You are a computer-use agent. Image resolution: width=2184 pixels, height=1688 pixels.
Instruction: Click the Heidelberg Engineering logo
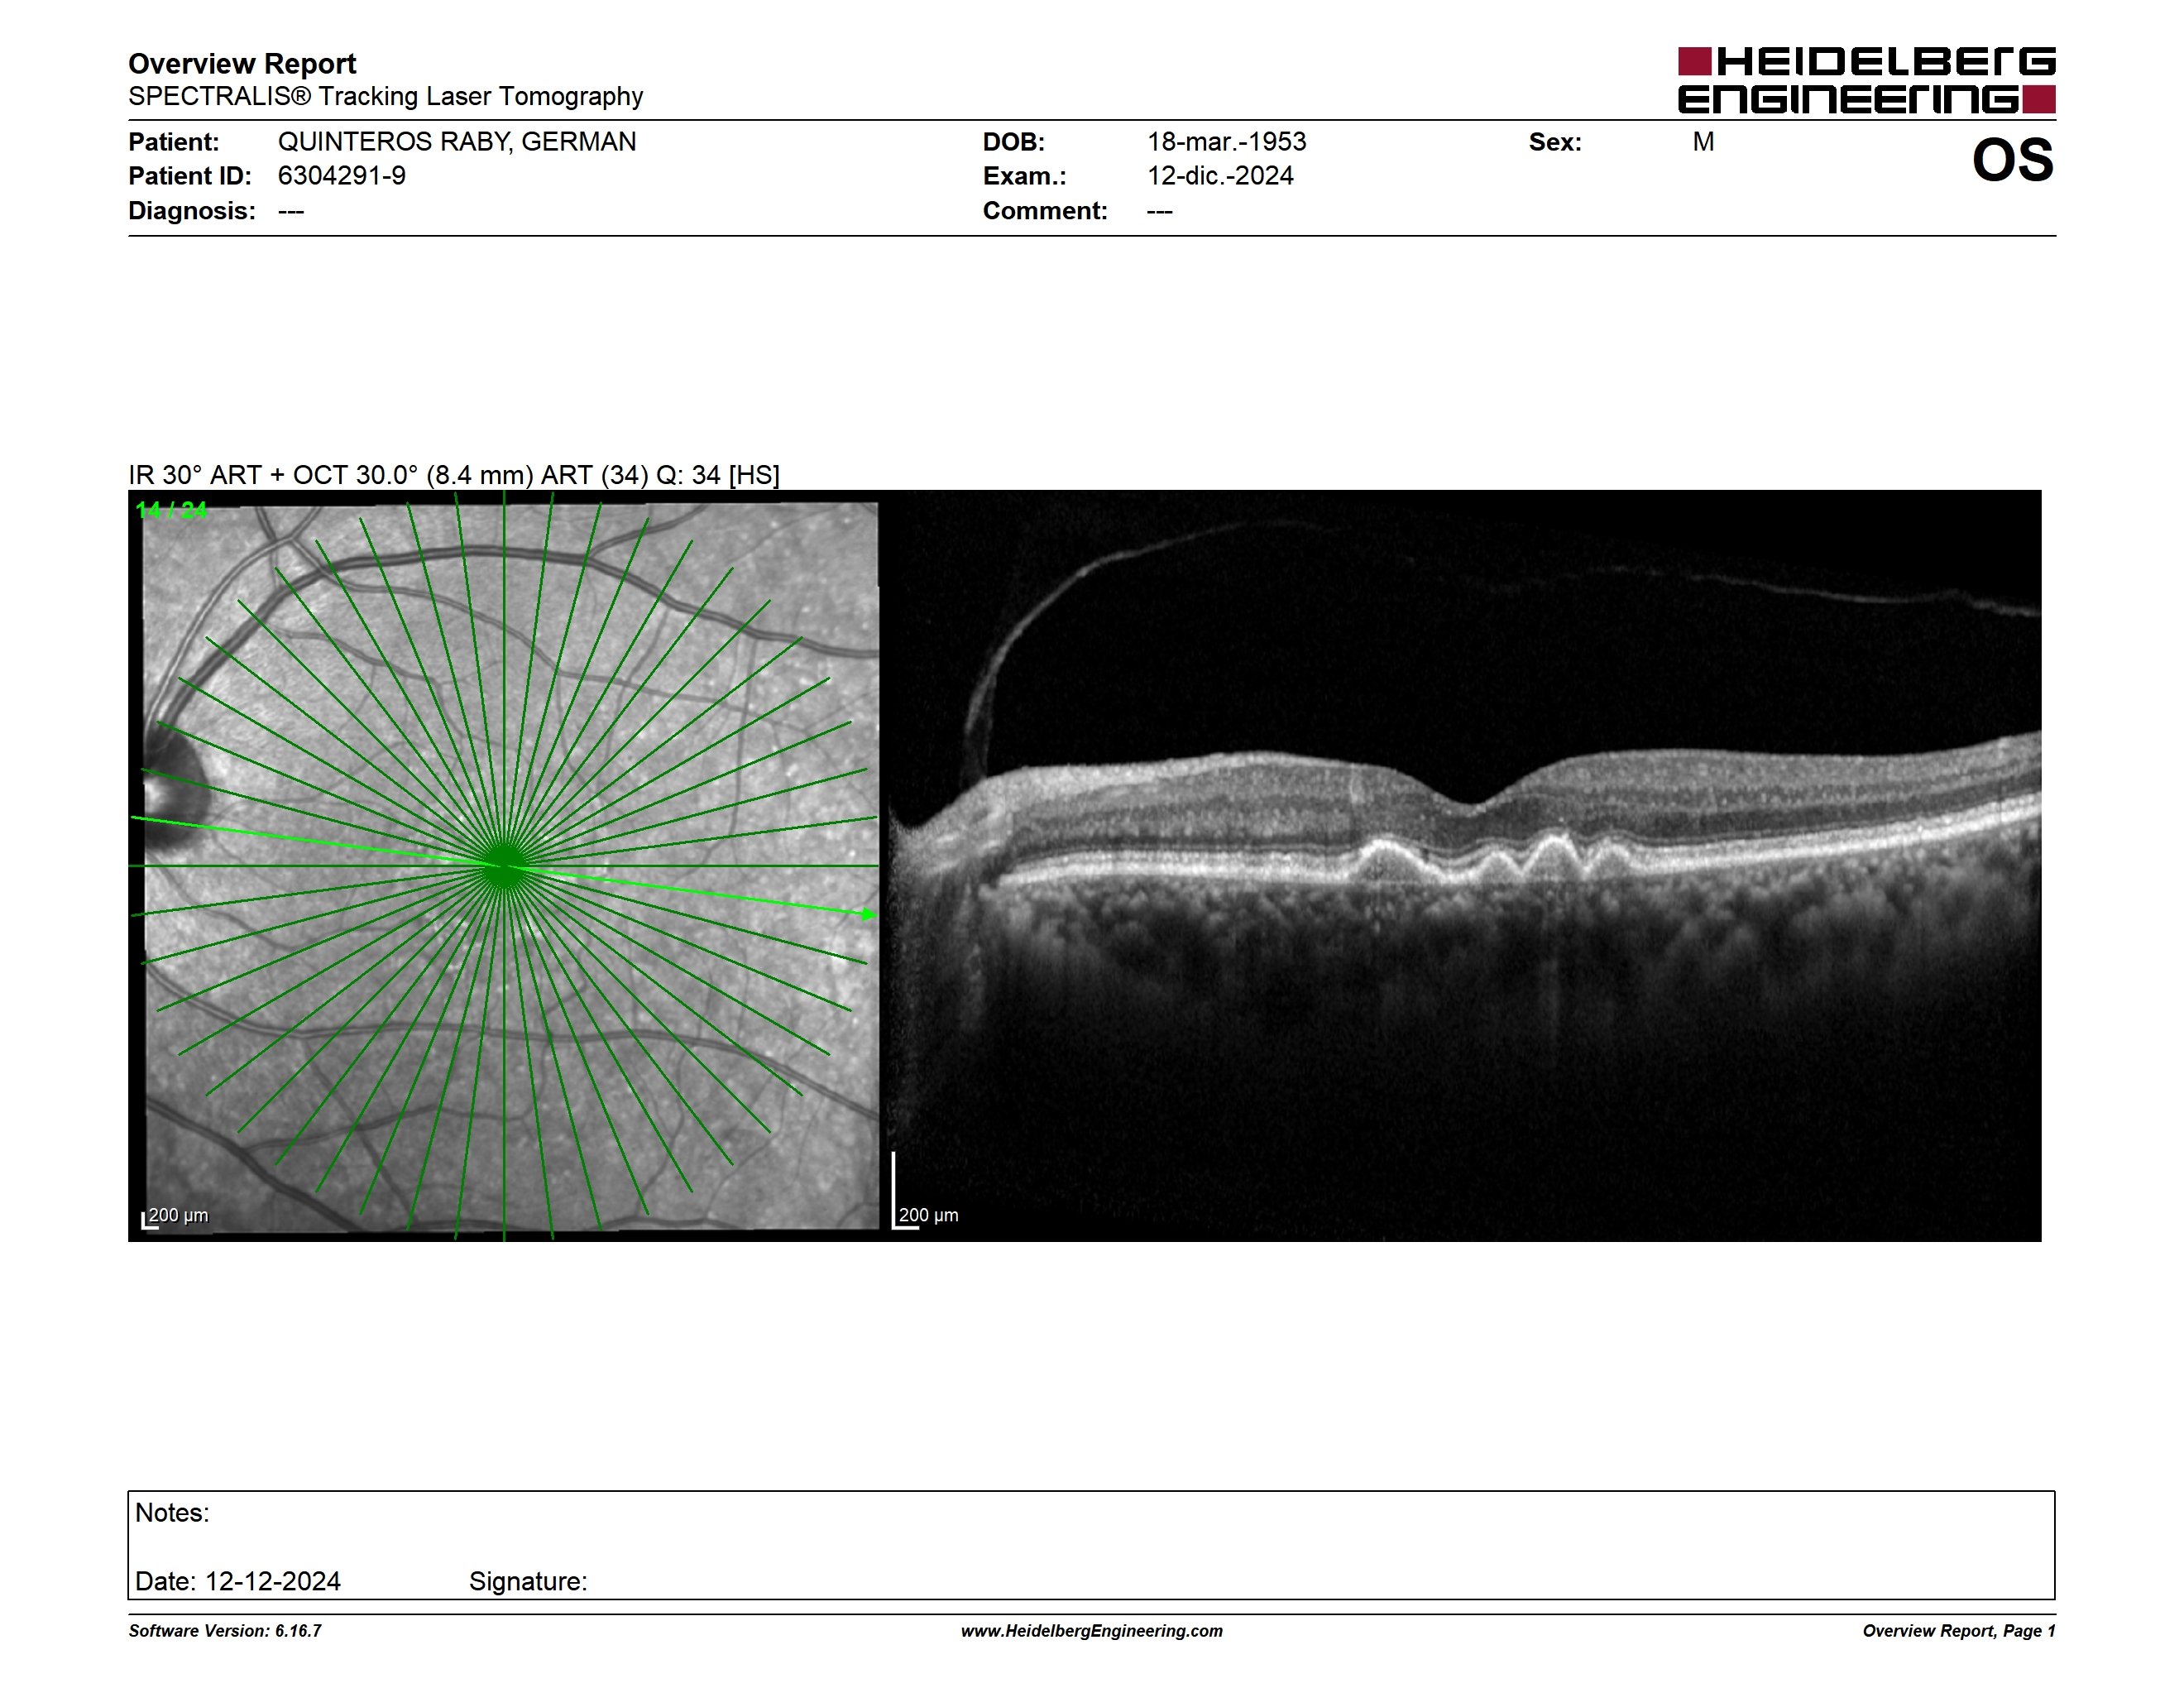(1866, 80)
